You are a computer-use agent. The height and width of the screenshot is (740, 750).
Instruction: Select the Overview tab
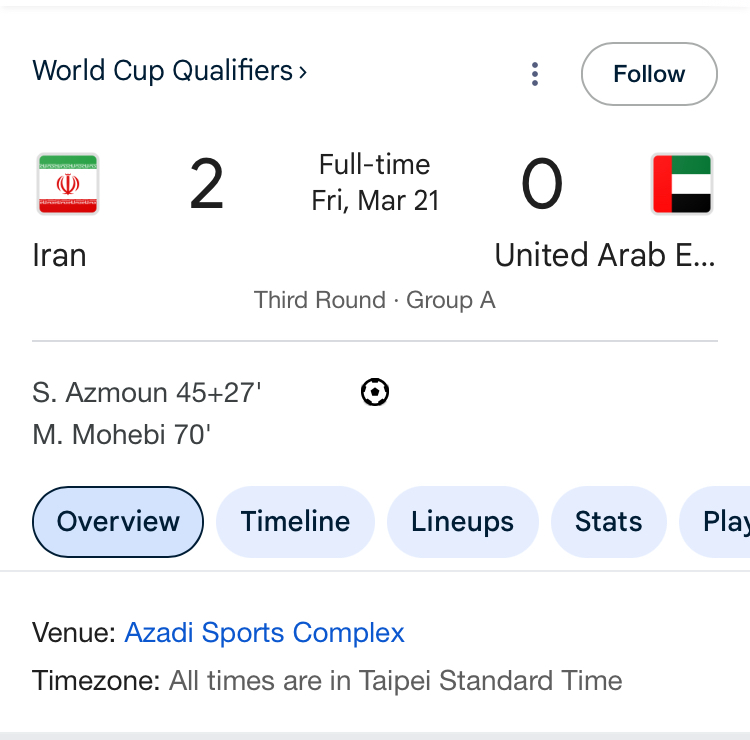(118, 521)
